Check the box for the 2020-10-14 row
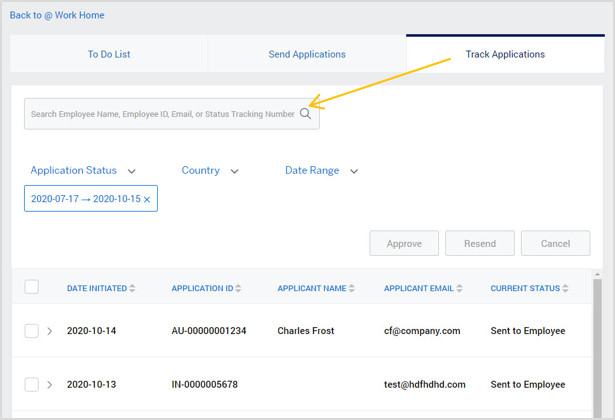The height and width of the screenshot is (420, 615). 32,331
